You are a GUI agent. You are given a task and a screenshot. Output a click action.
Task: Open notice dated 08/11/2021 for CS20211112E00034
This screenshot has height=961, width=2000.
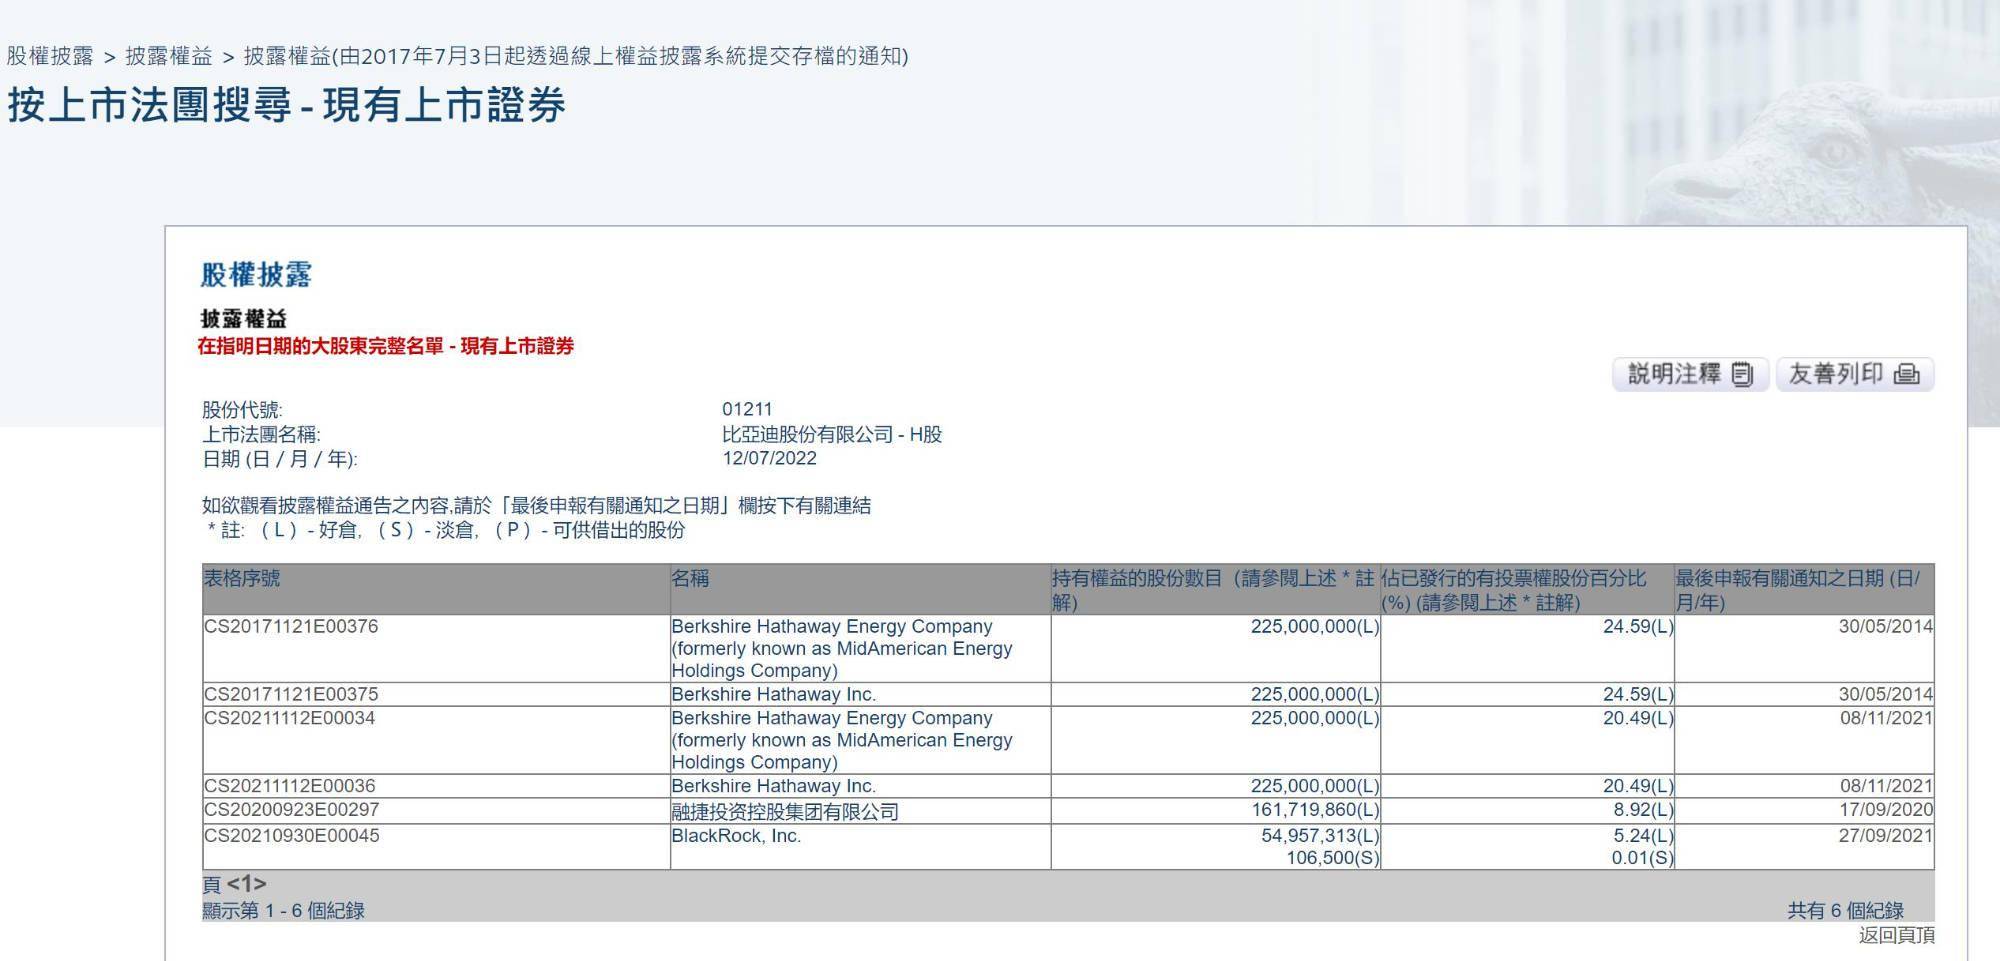(x=1886, y=718)
